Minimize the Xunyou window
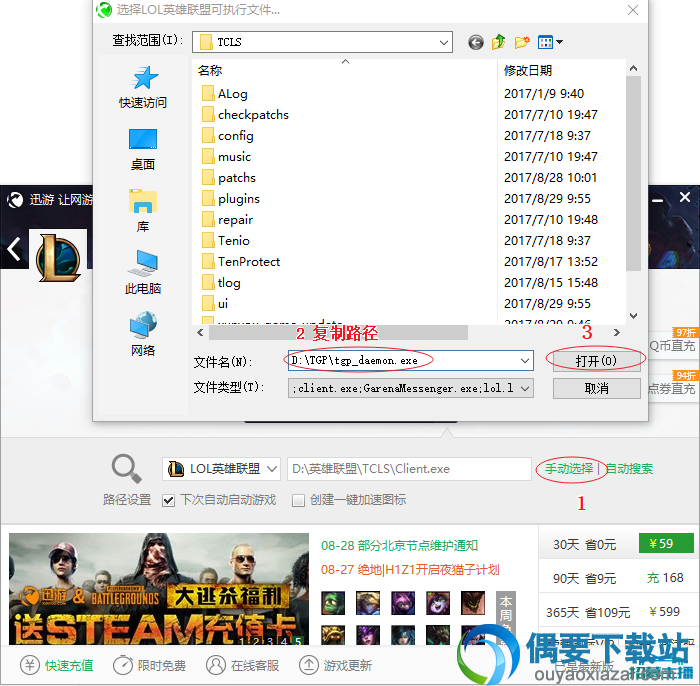 tap(657, 199)
